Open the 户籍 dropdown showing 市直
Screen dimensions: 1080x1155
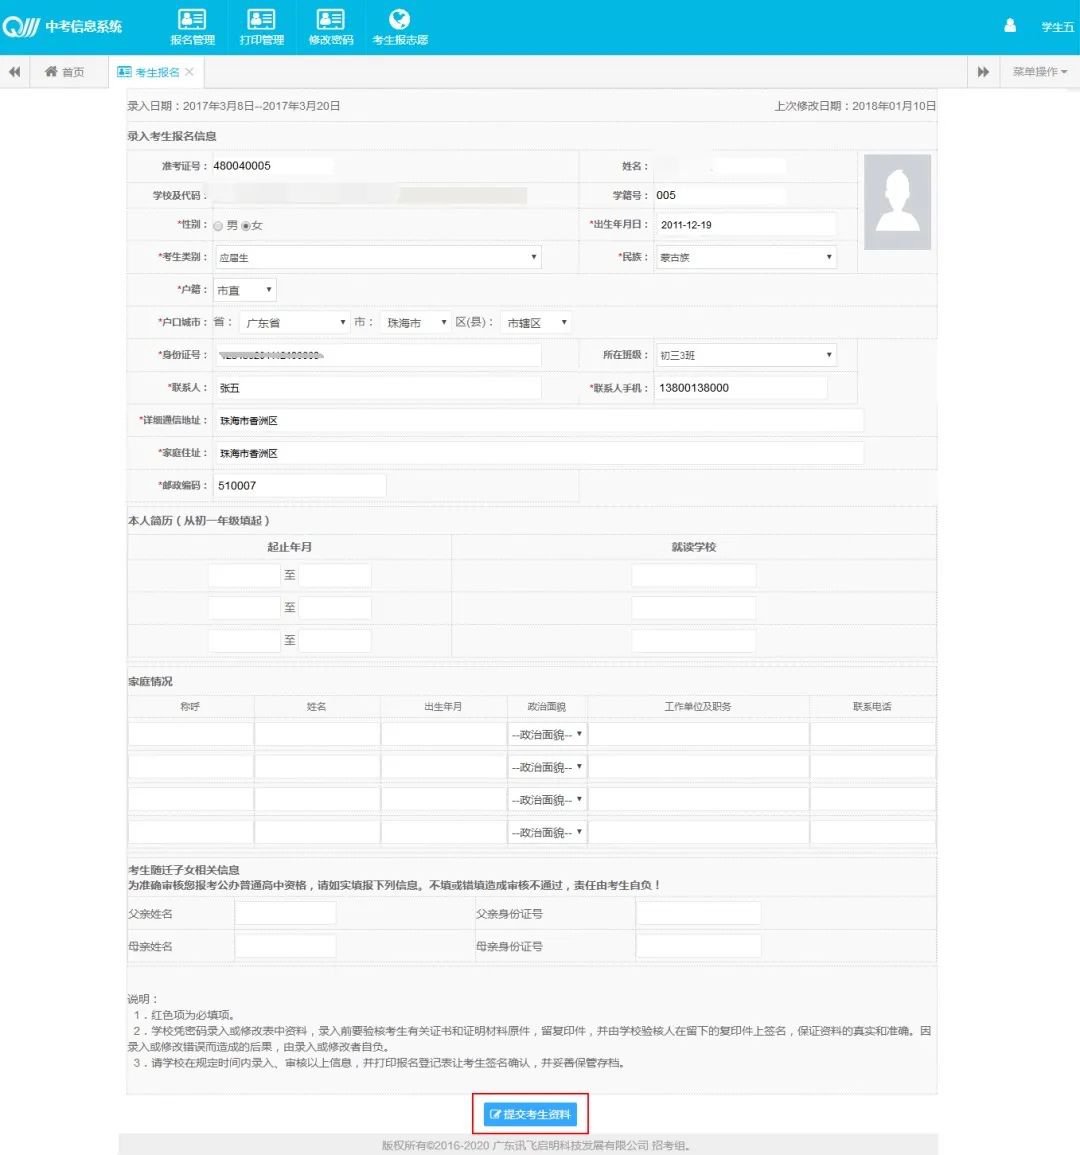[244, 290]
